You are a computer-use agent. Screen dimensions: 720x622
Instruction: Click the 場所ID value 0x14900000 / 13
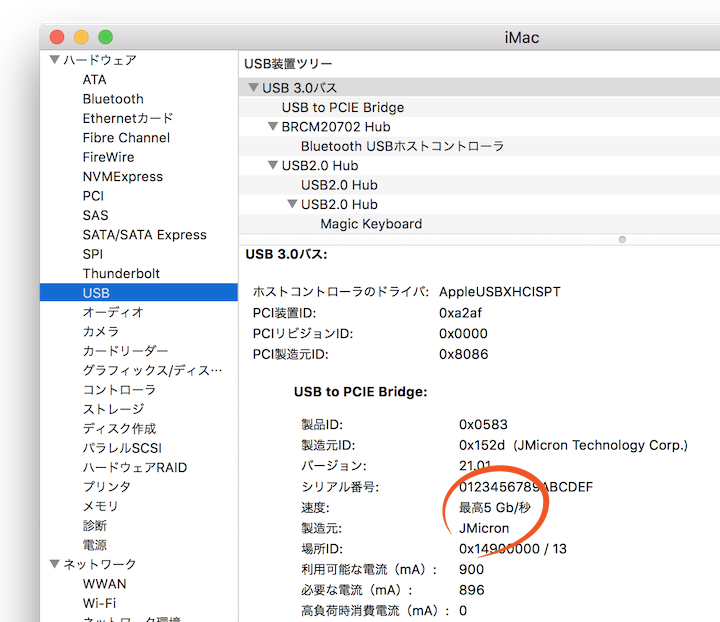513,549
